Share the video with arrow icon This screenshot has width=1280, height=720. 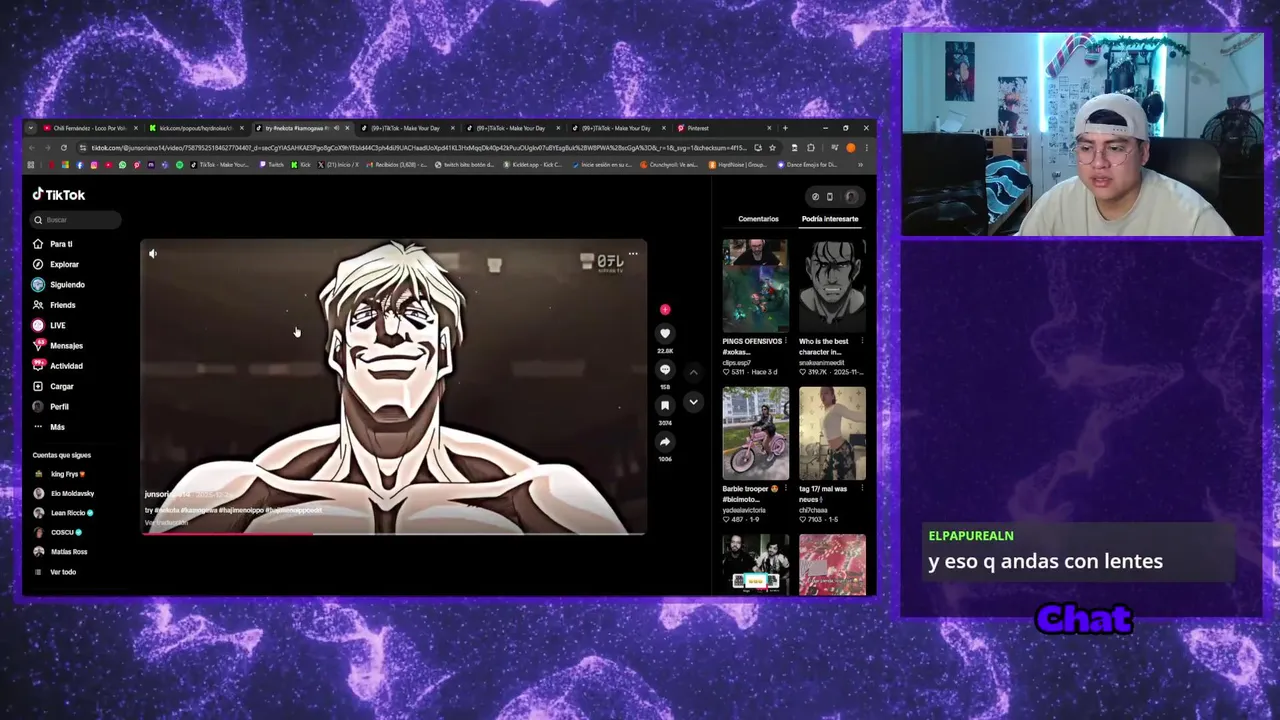[665, 442]
